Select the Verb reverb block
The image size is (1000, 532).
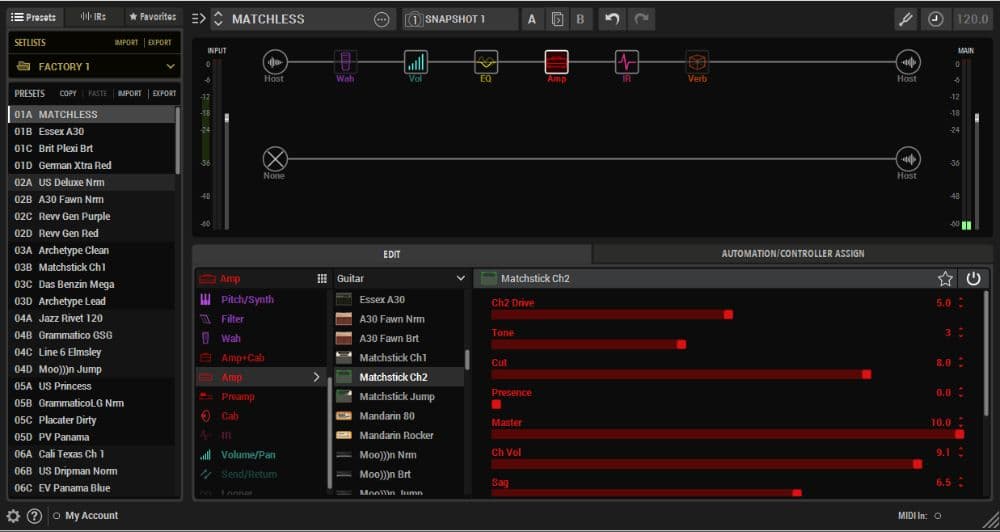(697, 62)
